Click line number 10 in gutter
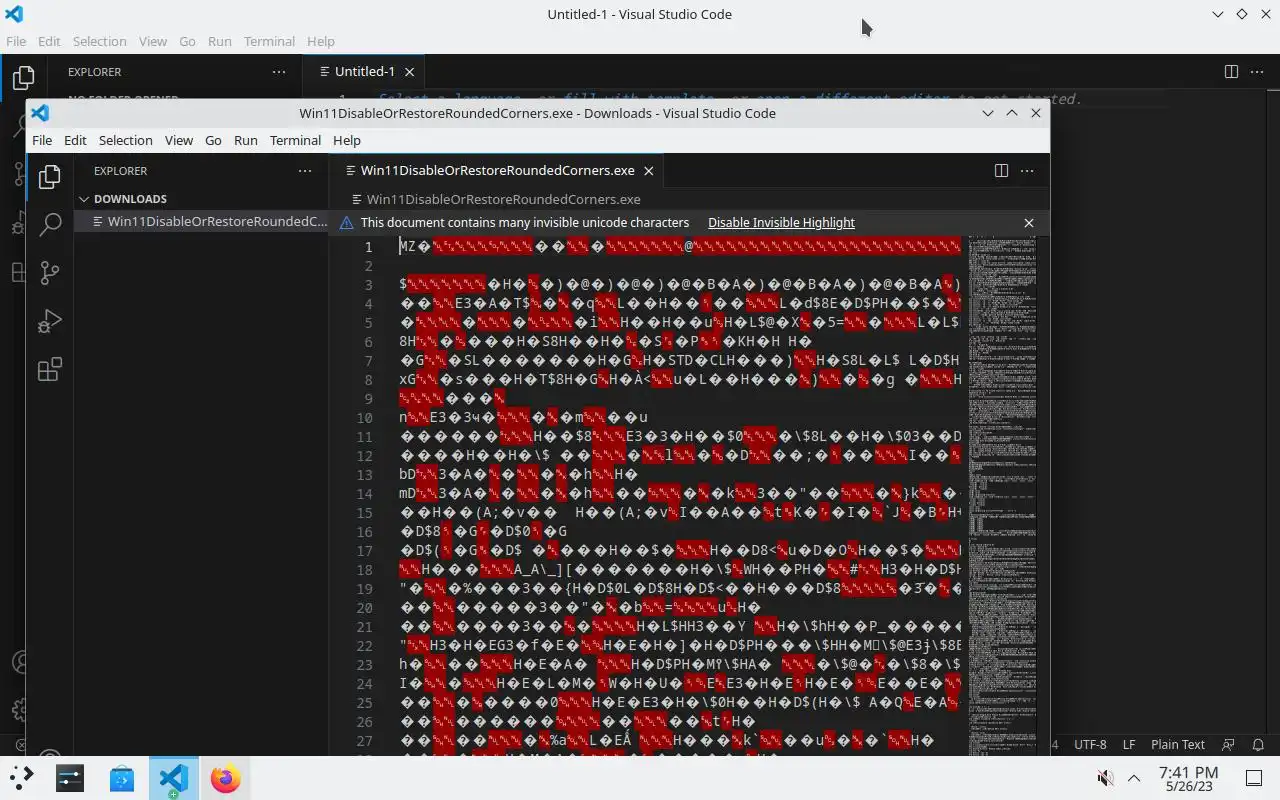Image resolution: width=1280 pixels, height=800 pixels. coord(364,418)
